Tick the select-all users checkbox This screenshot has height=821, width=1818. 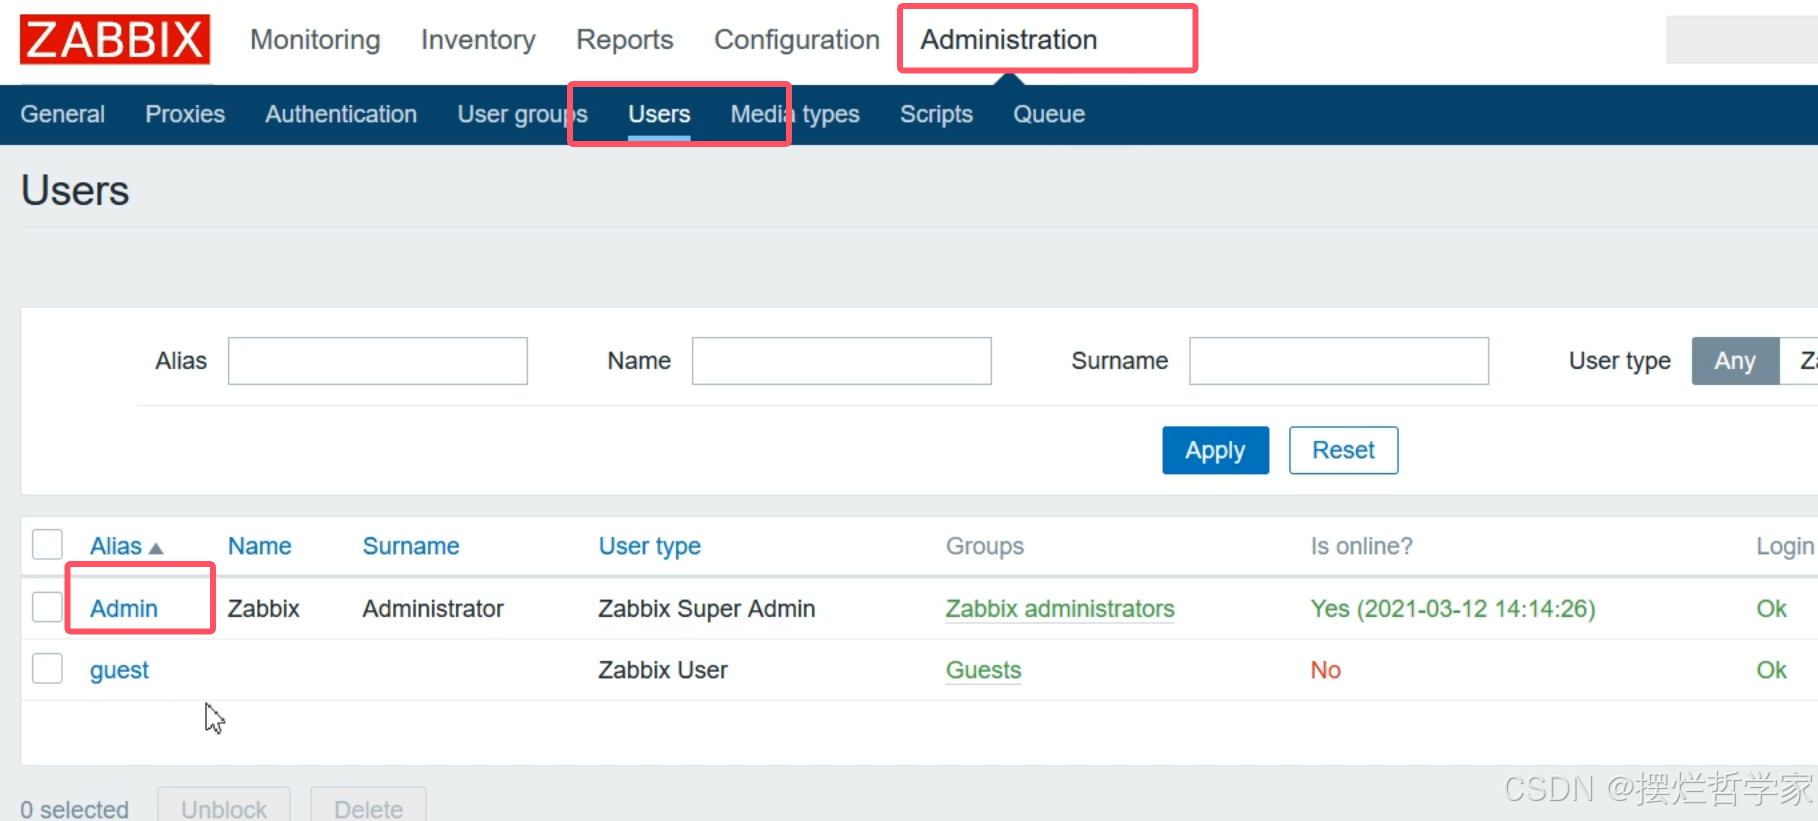click(x=47, y=545)
